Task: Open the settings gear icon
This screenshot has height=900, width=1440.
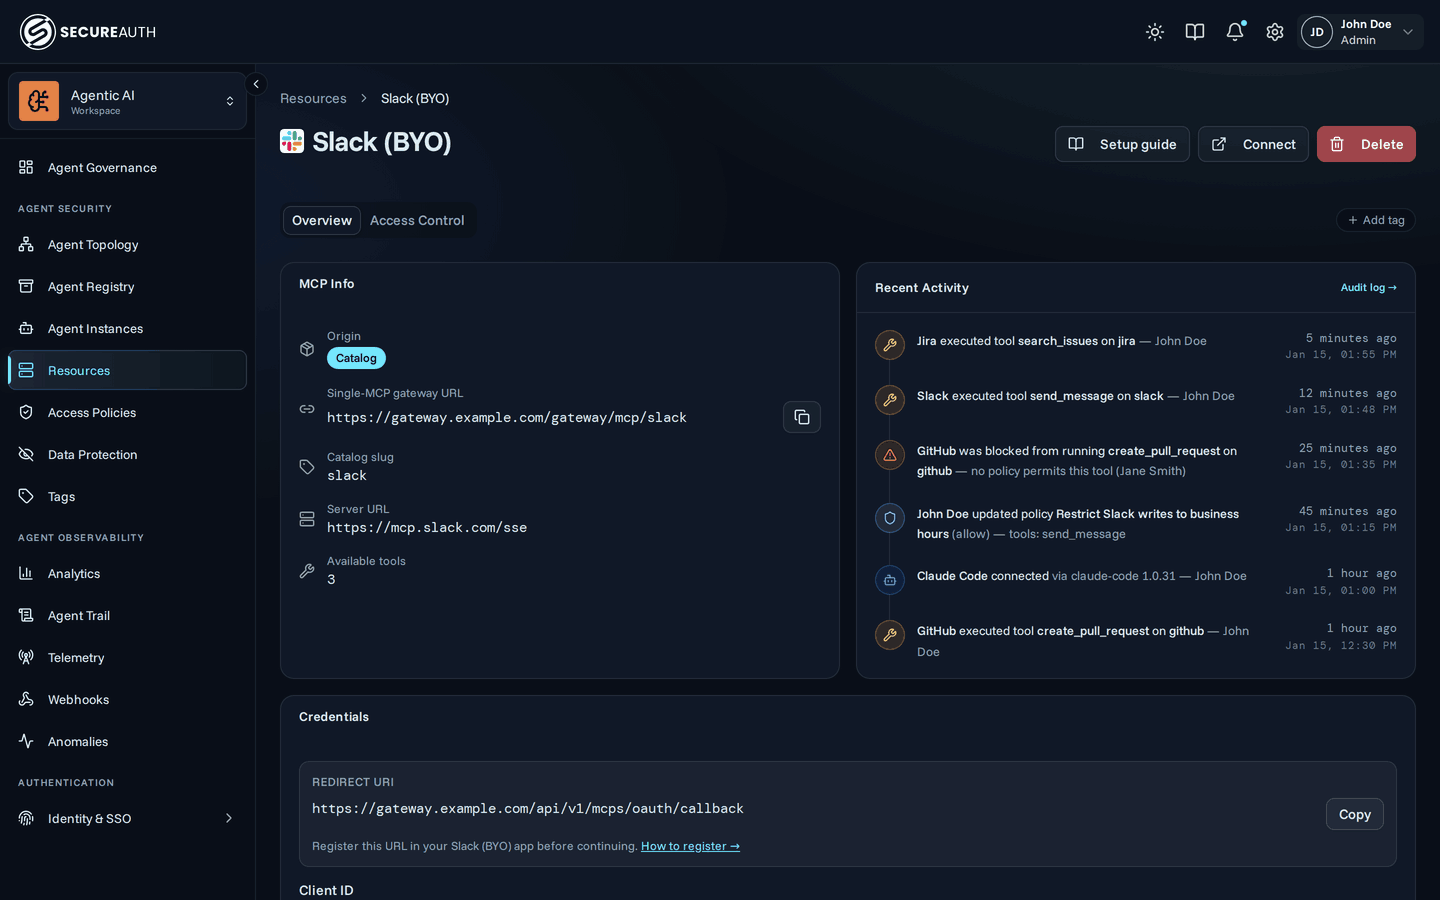Action: (x=1275, y=32)
